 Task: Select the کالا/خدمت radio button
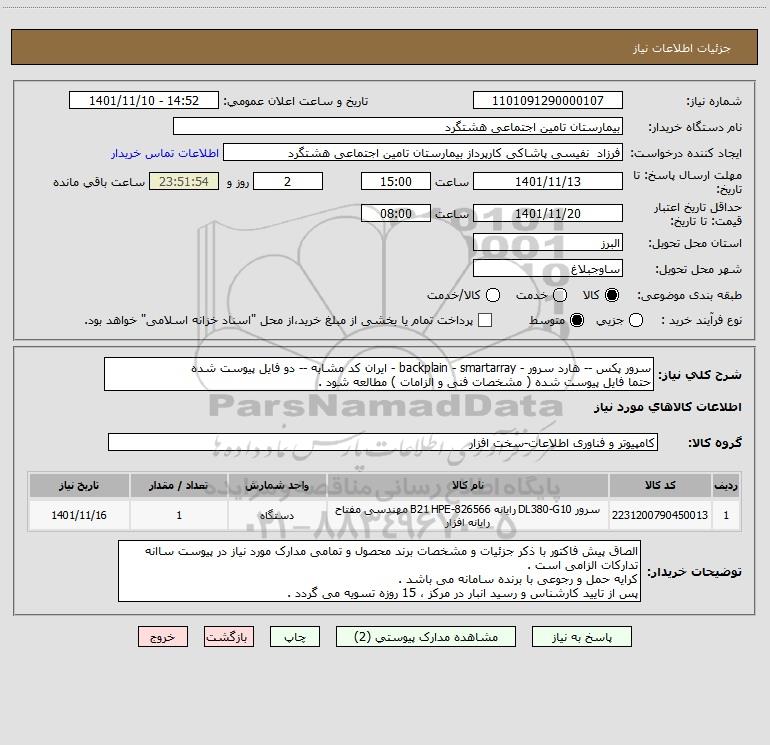point(493,295)
